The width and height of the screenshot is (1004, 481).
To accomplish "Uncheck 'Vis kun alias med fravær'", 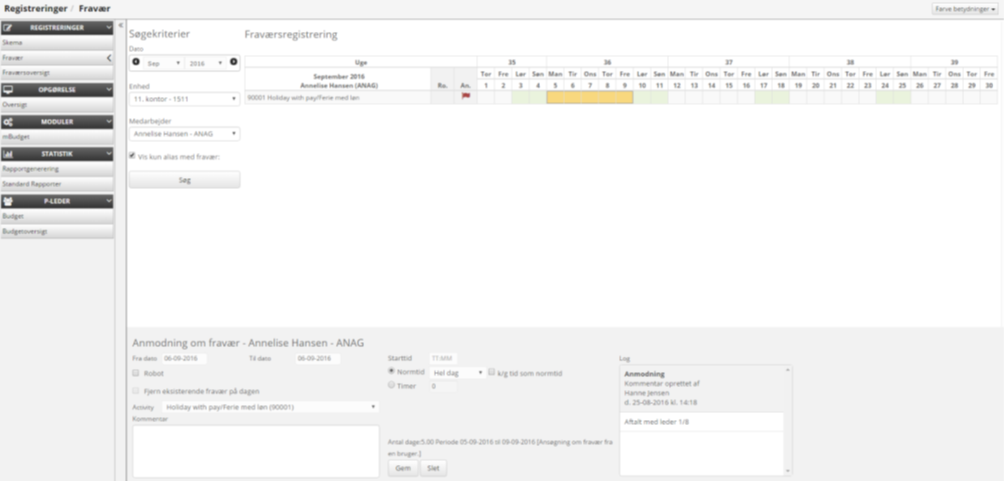I will click(134, 155).
